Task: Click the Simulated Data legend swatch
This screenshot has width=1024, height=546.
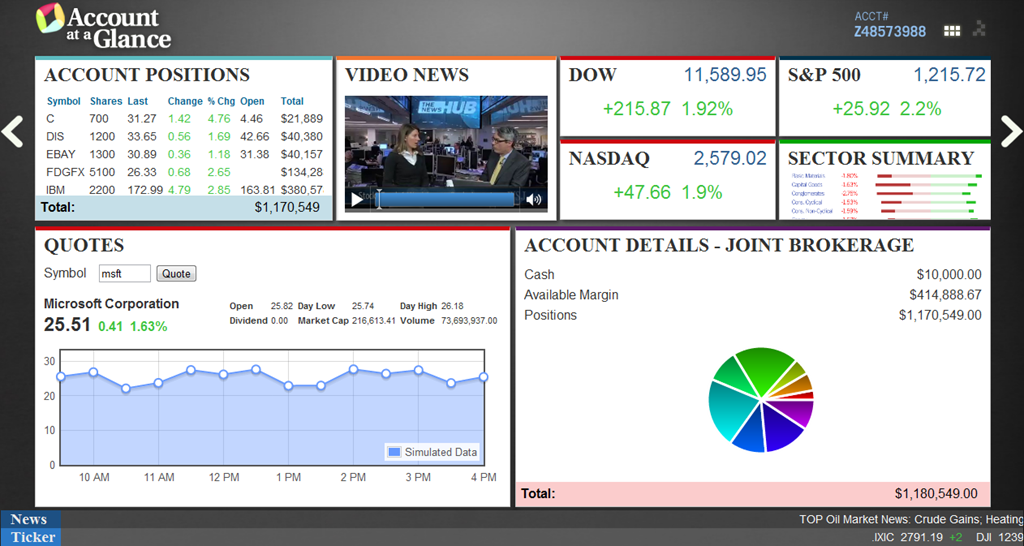Action: tap(394, 452)
